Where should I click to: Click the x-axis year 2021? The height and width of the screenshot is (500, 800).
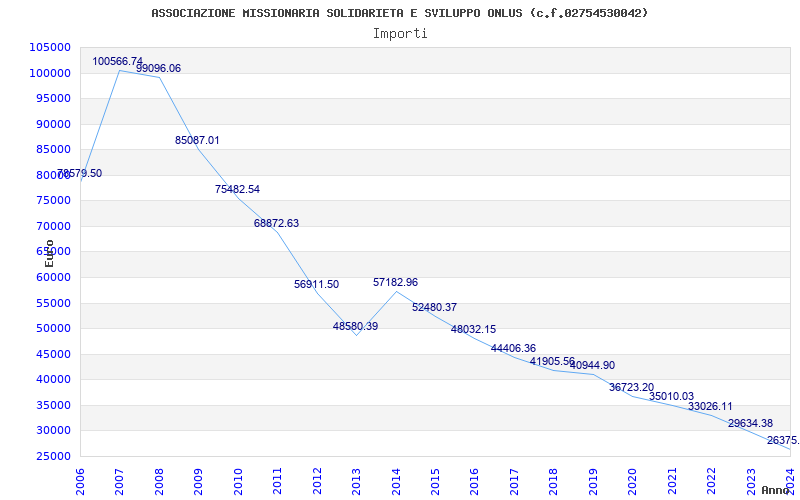[x=672, y=481]
